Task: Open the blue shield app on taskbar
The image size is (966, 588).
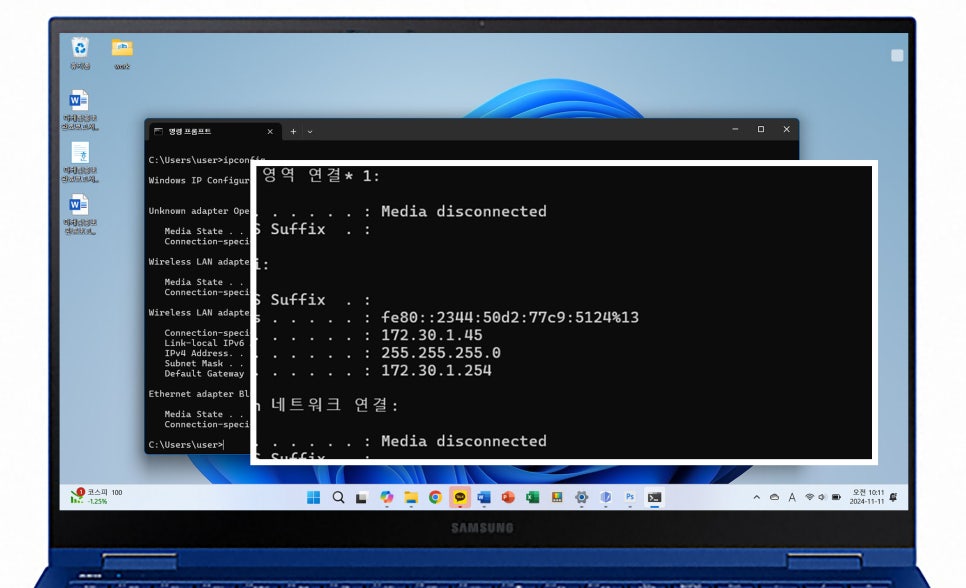Action: 606,497
